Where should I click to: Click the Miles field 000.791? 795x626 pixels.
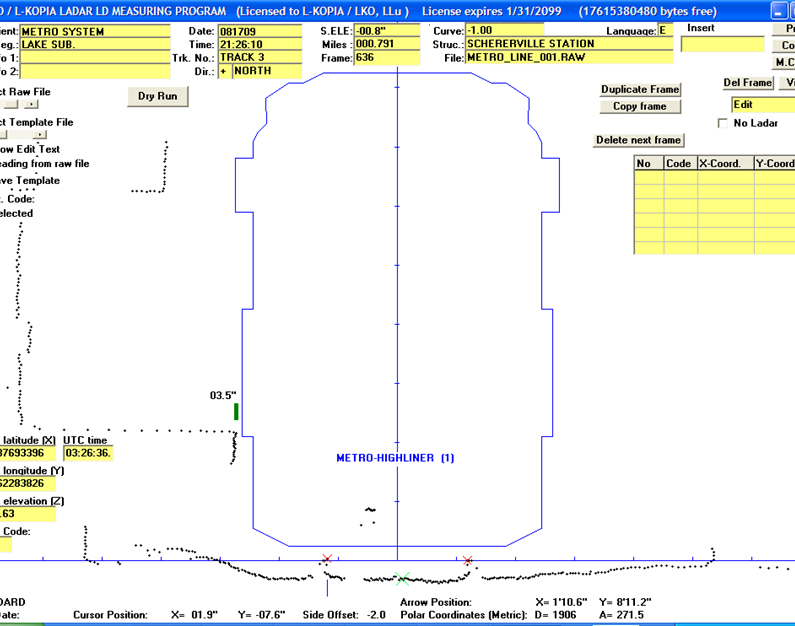point(387,44)
